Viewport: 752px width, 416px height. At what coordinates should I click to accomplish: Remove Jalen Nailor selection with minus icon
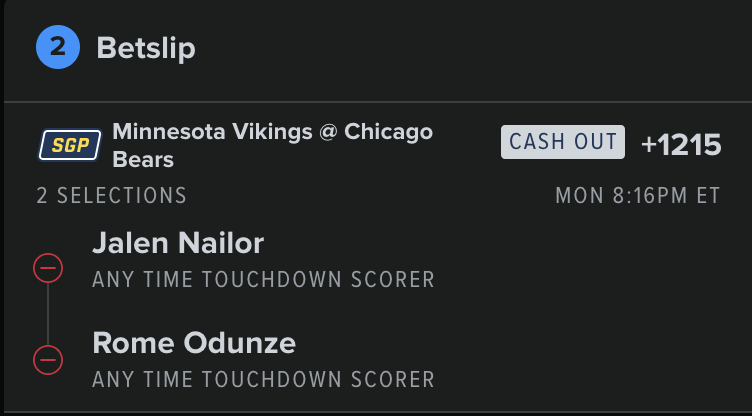pyautogui.click(x=48, y=268)
